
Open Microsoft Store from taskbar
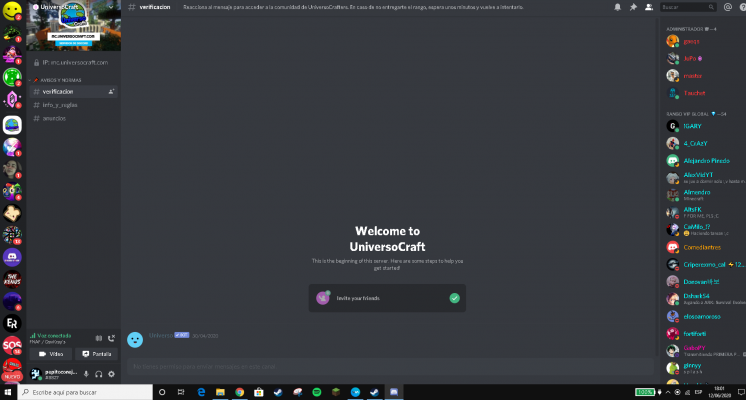(x=259, y=392)
